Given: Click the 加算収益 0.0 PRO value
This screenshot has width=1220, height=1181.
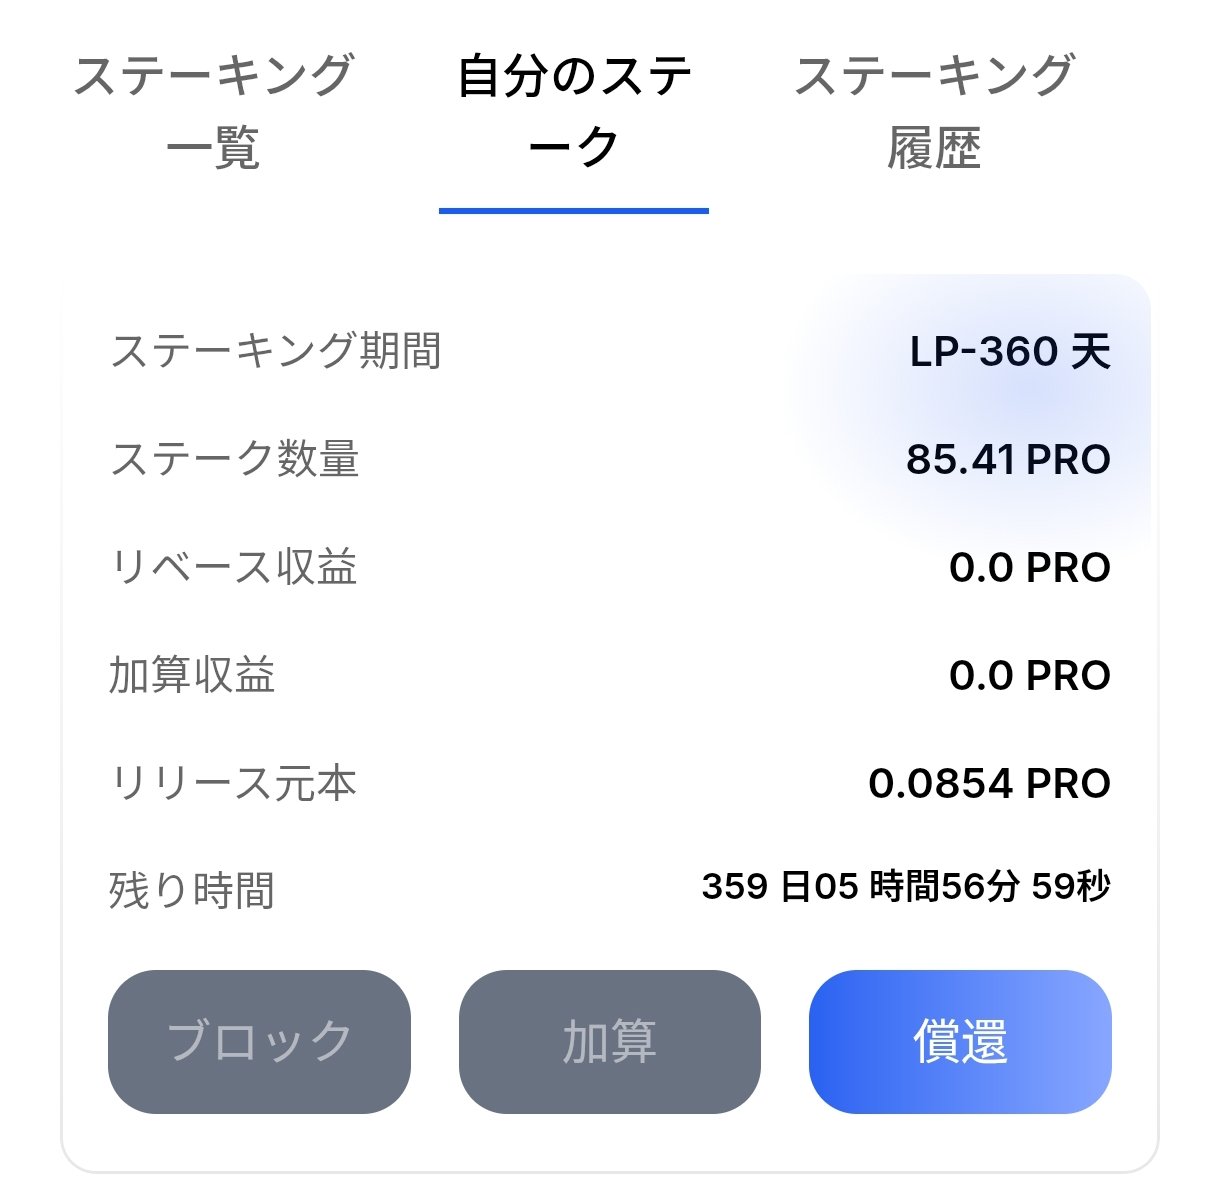Looking at the screenshot, I should pos(1030,676).
